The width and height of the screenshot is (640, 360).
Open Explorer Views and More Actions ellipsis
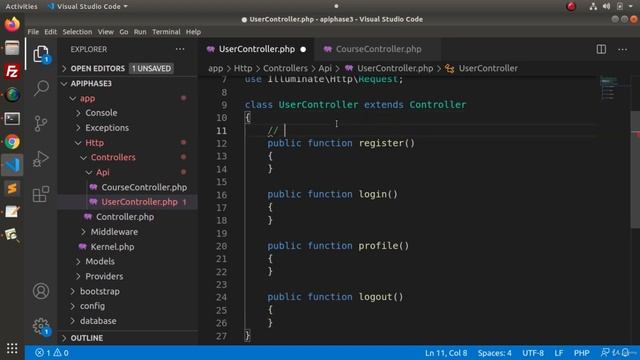coord(180,49)
